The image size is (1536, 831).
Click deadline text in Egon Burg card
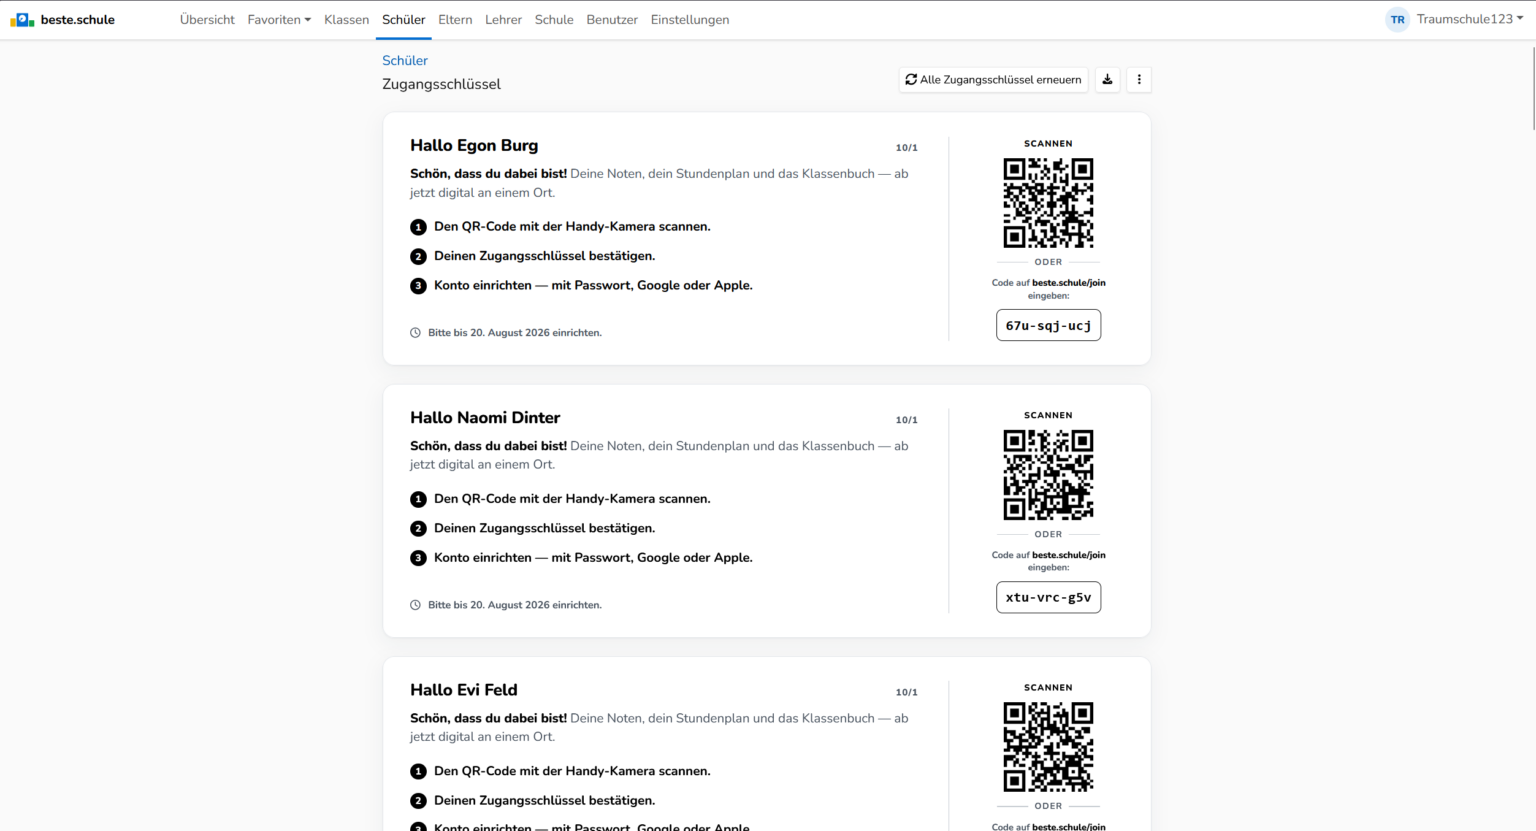(515, 333)
